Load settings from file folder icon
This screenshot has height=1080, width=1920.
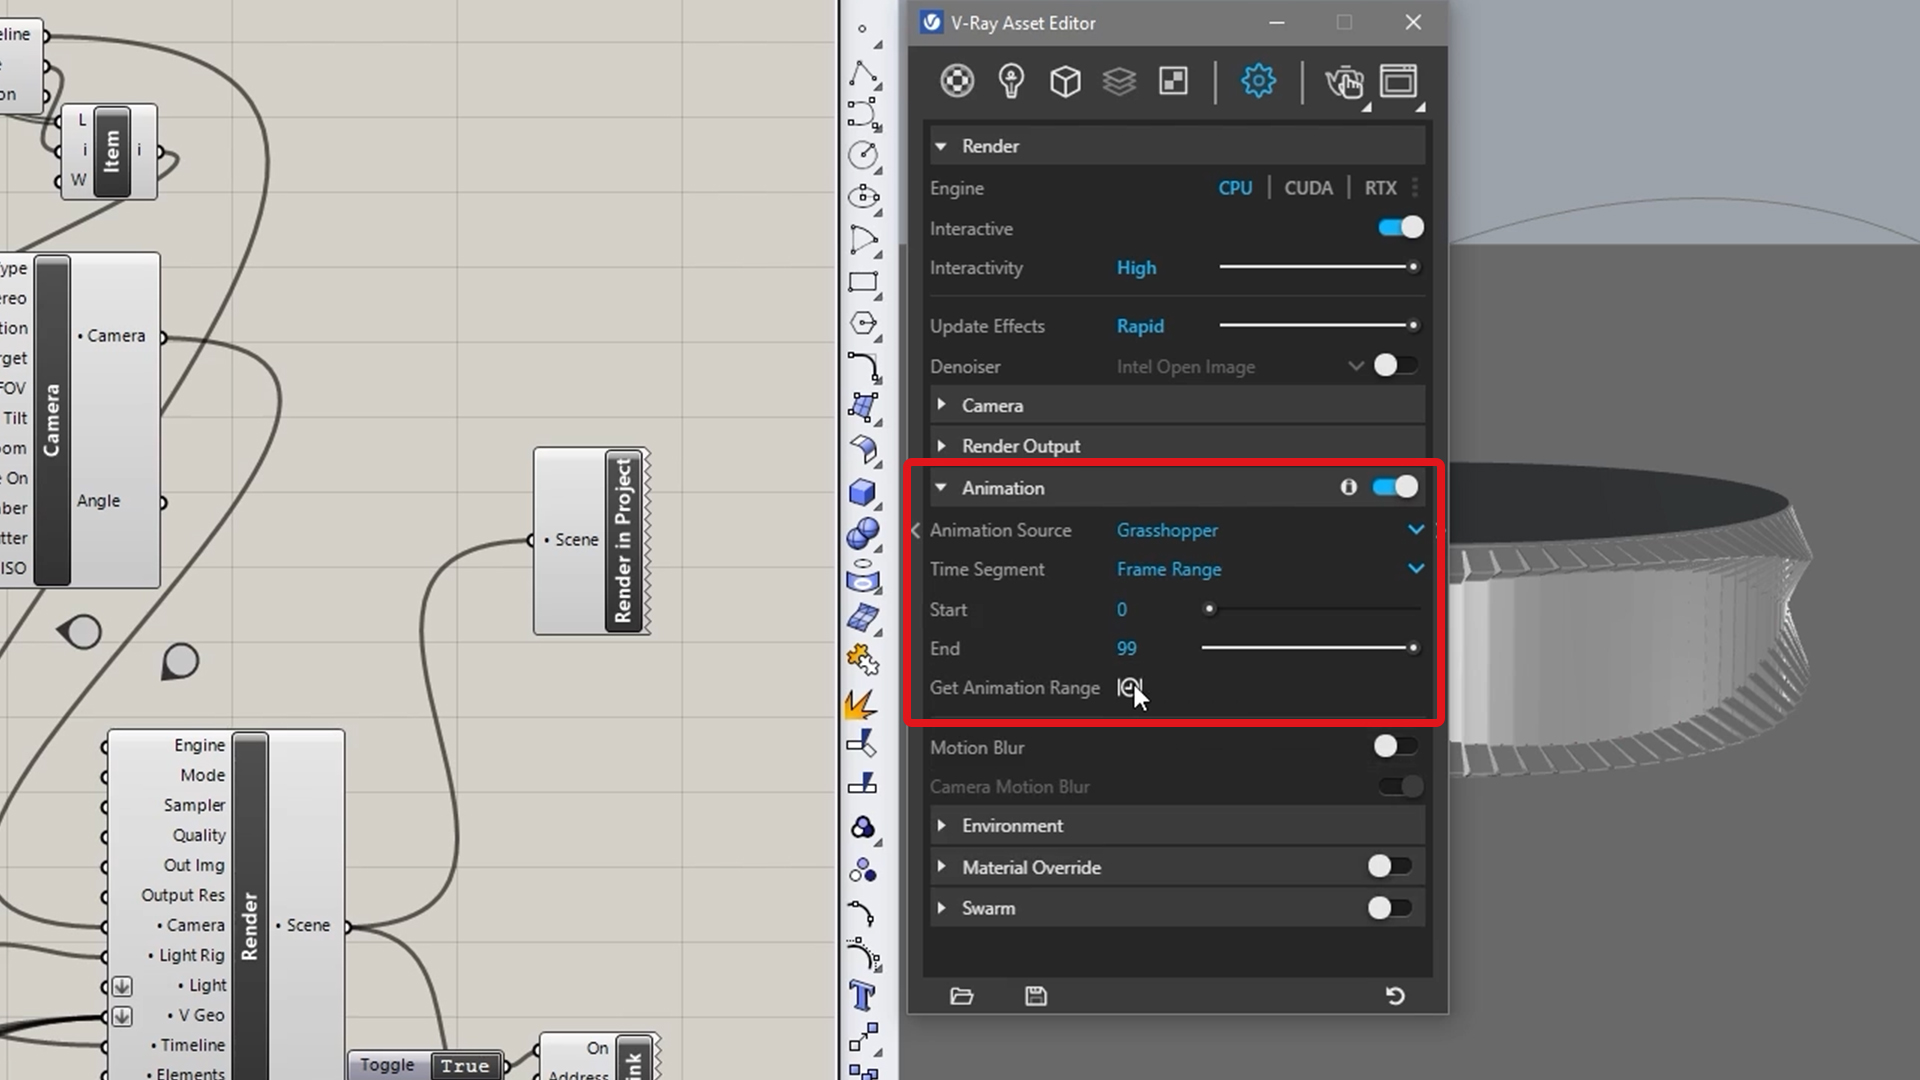pyautogui.click(x=961, y=996)
